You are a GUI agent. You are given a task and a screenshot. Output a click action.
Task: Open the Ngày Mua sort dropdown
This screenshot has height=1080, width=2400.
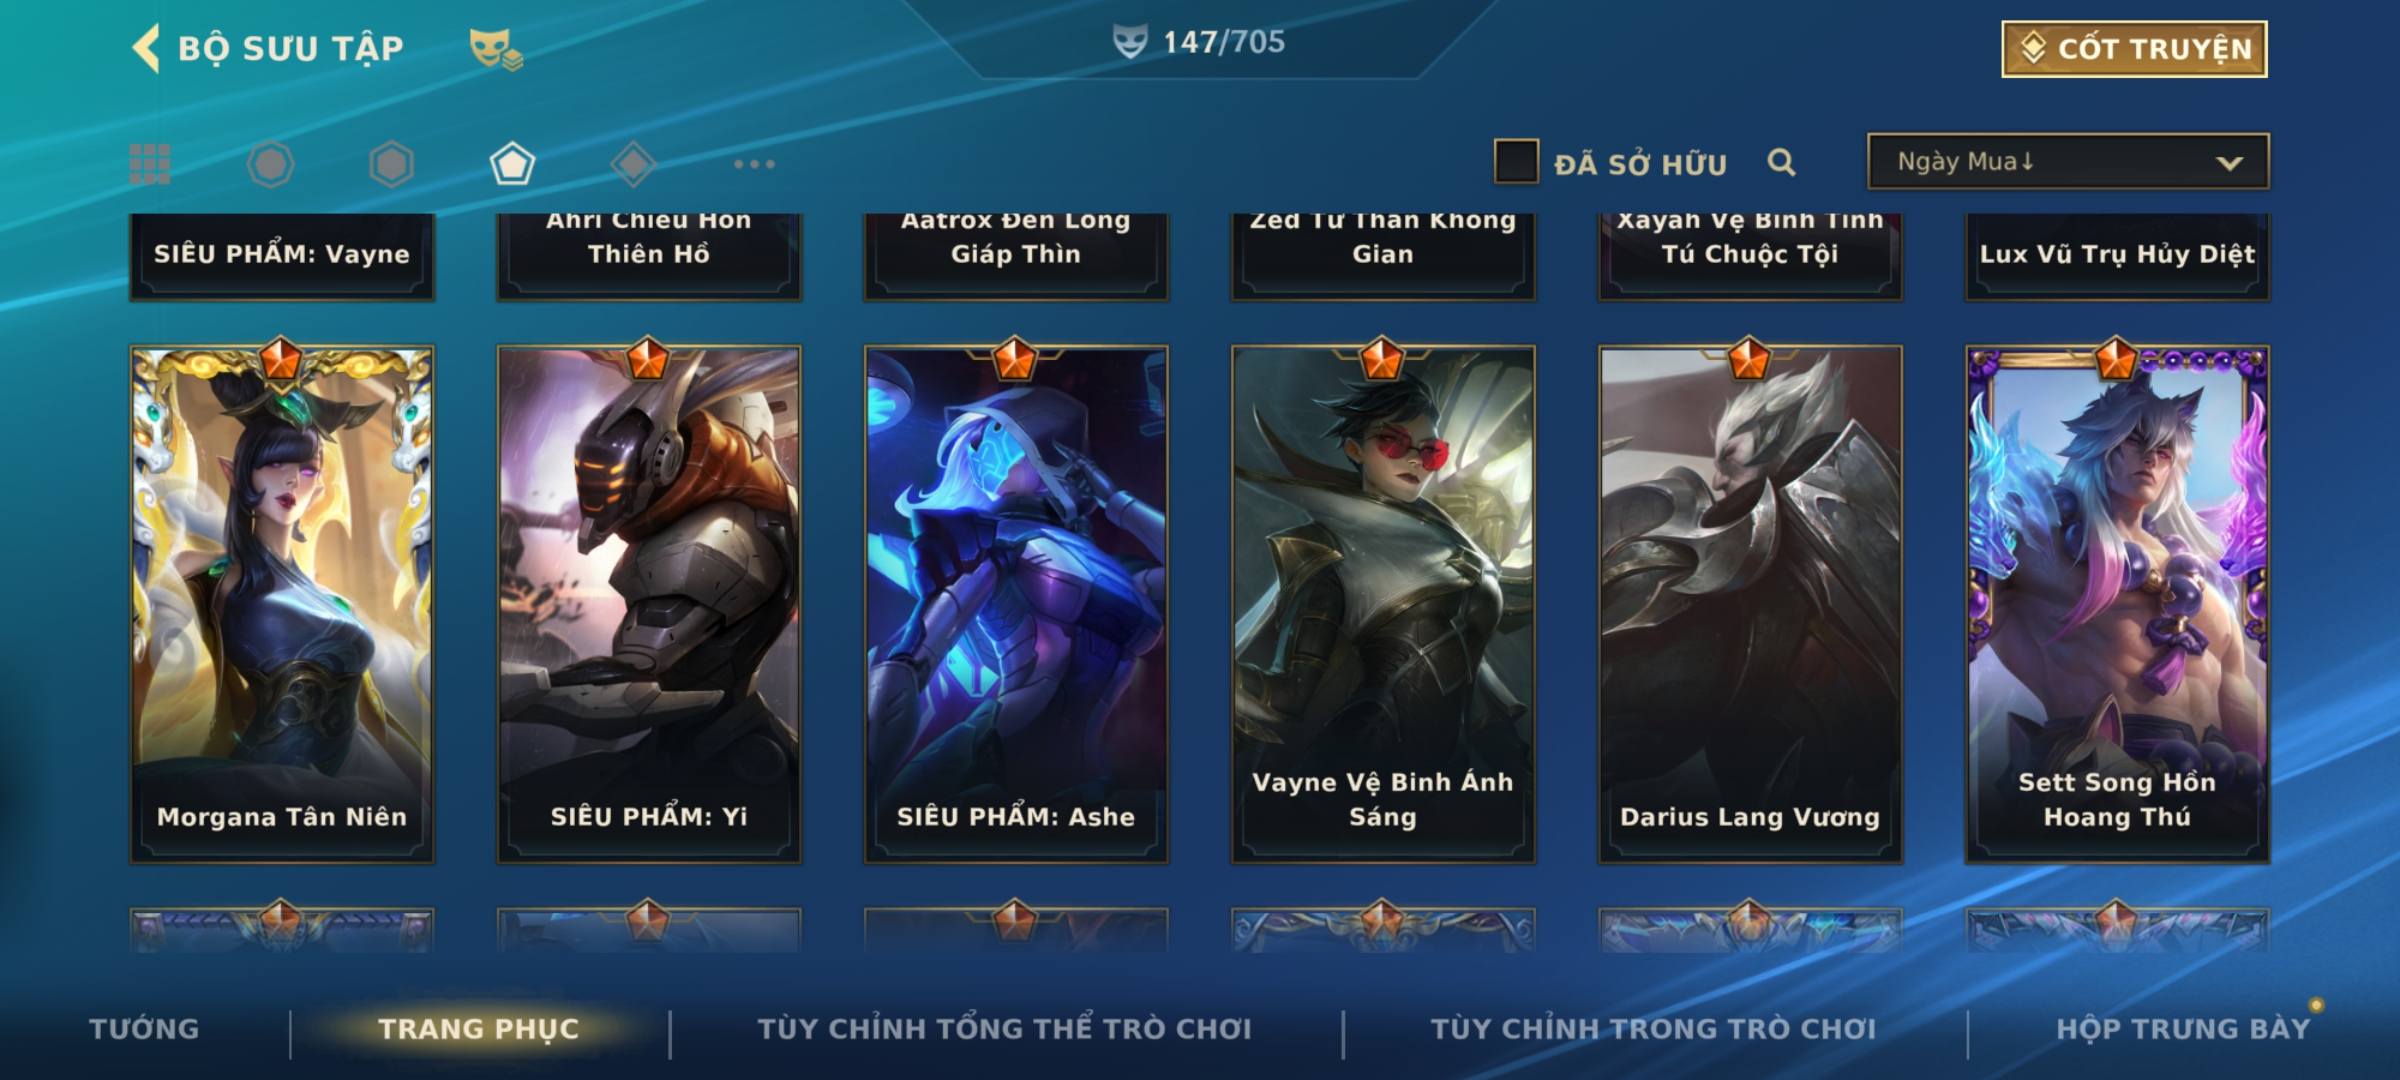tap(2068, 161)
